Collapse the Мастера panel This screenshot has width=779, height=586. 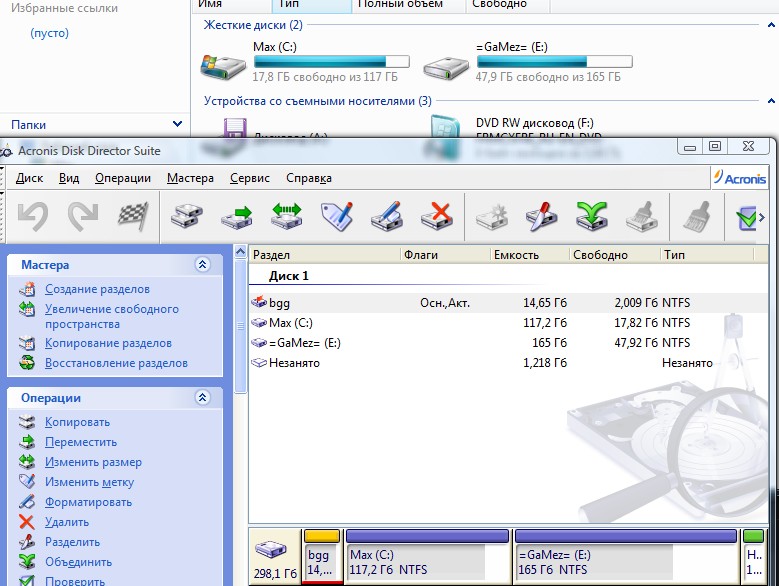(x=203, y=265)
